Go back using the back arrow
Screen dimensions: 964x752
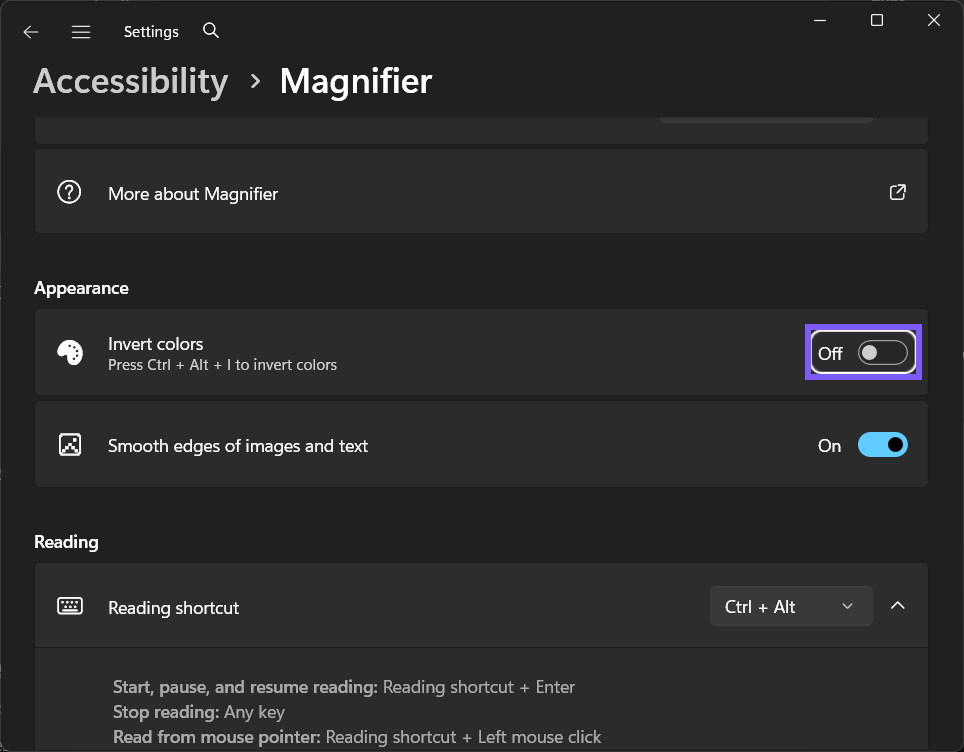click(31, 32)
